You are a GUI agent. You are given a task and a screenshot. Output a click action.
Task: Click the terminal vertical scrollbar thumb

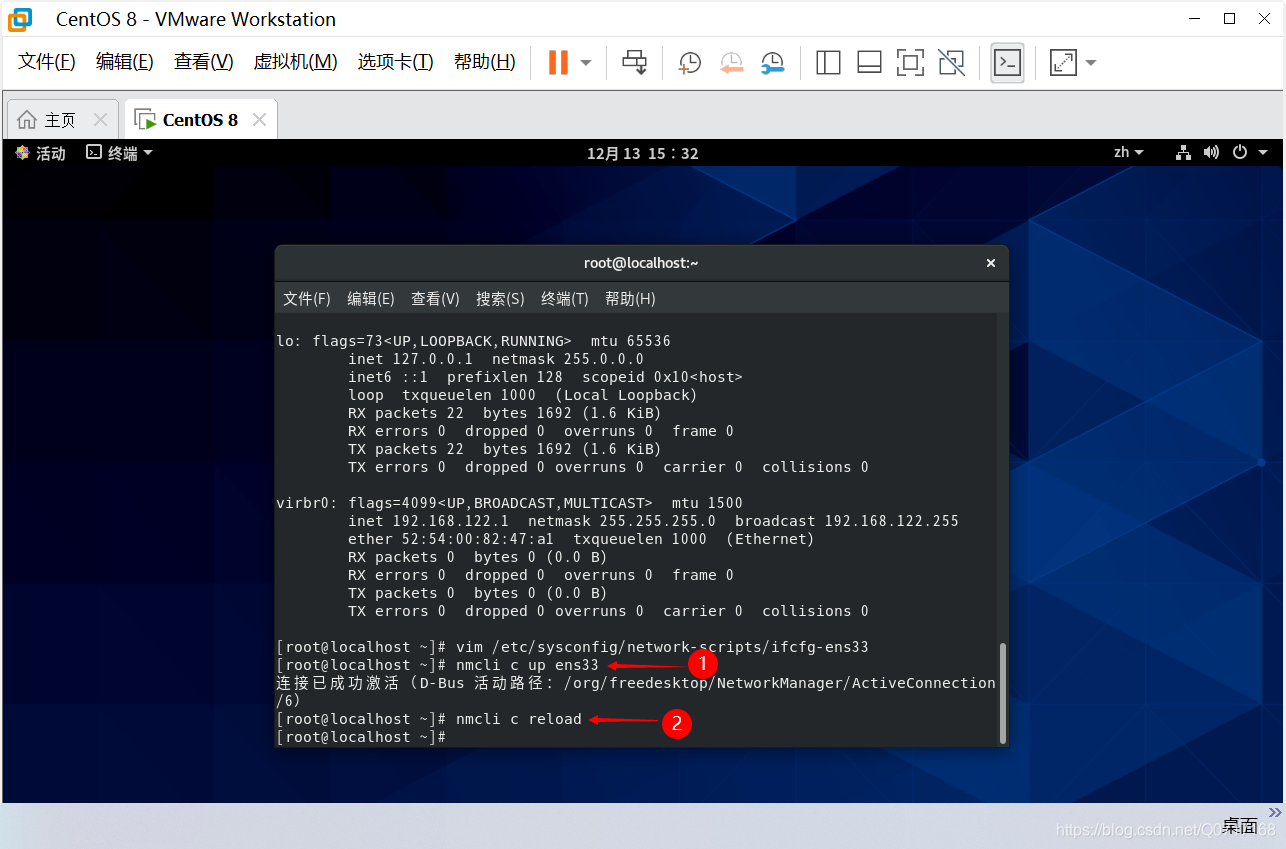[1002, 692]
